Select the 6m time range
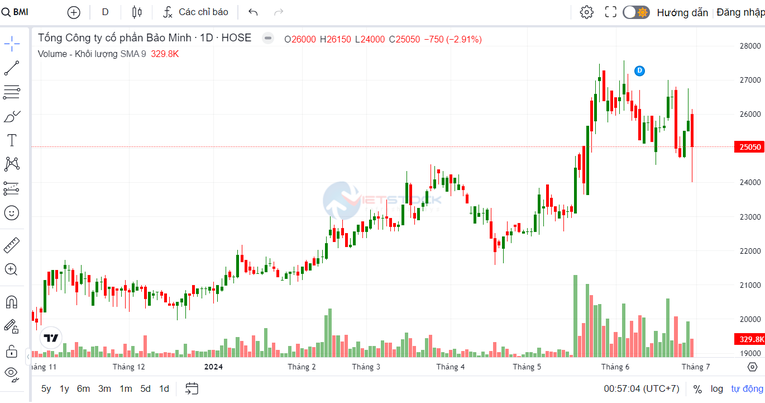This screenshot has height=403, width=765. (83, 389)
